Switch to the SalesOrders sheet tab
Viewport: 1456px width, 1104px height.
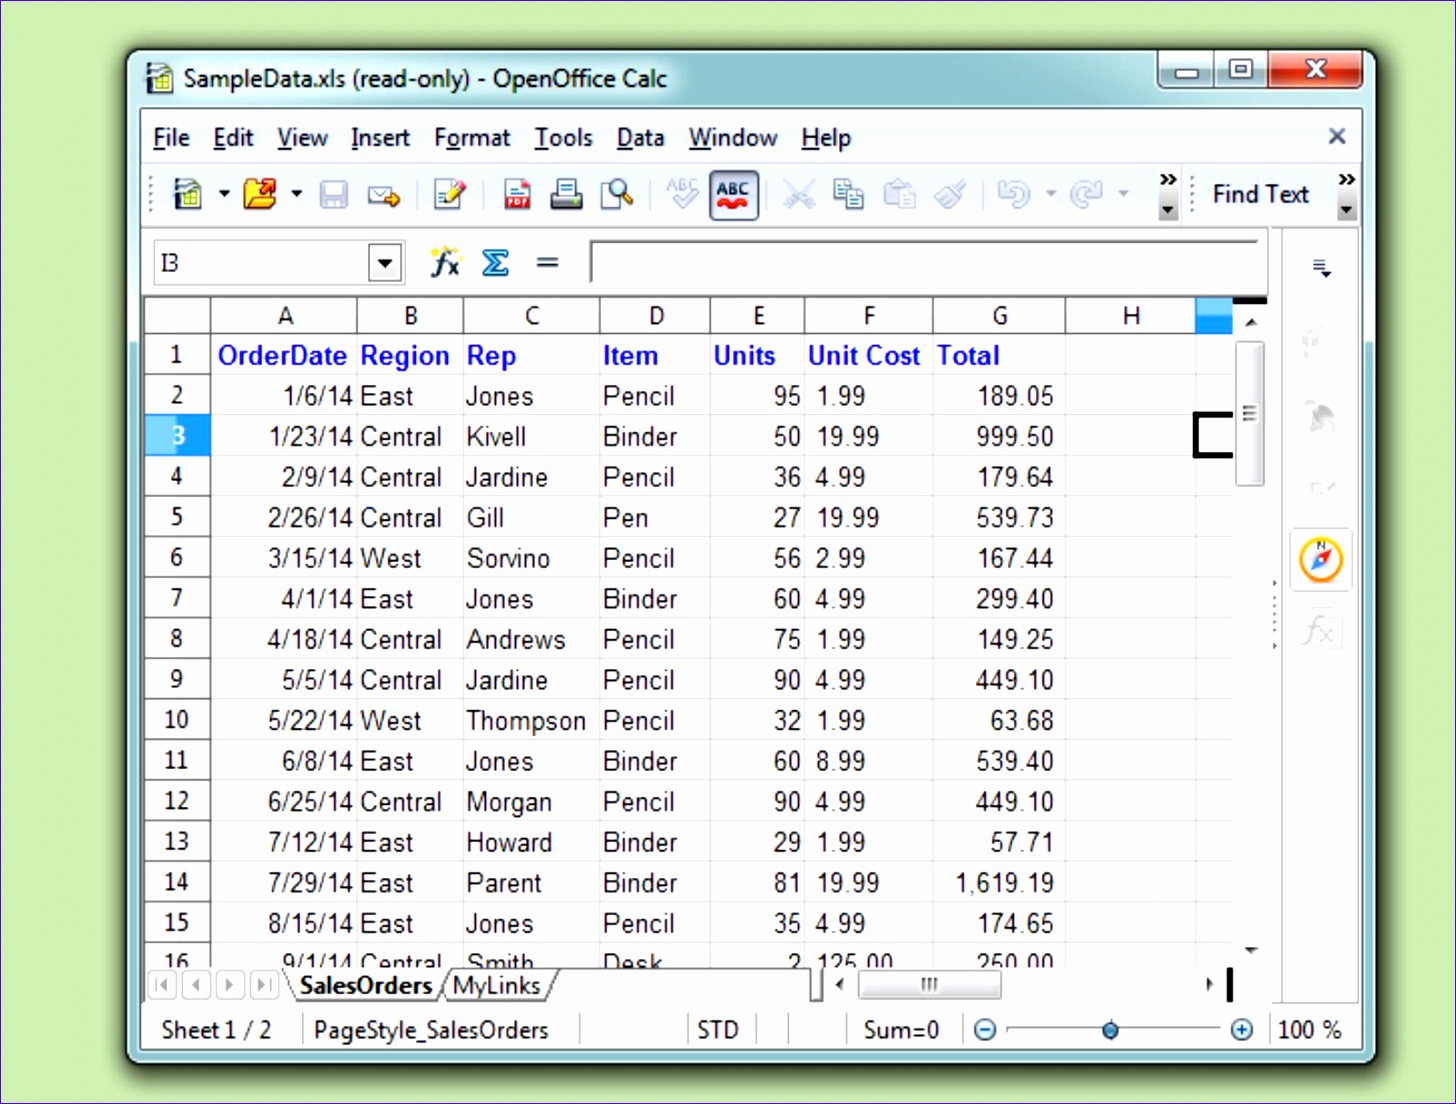pyautogui.click(x=365, y=985)
